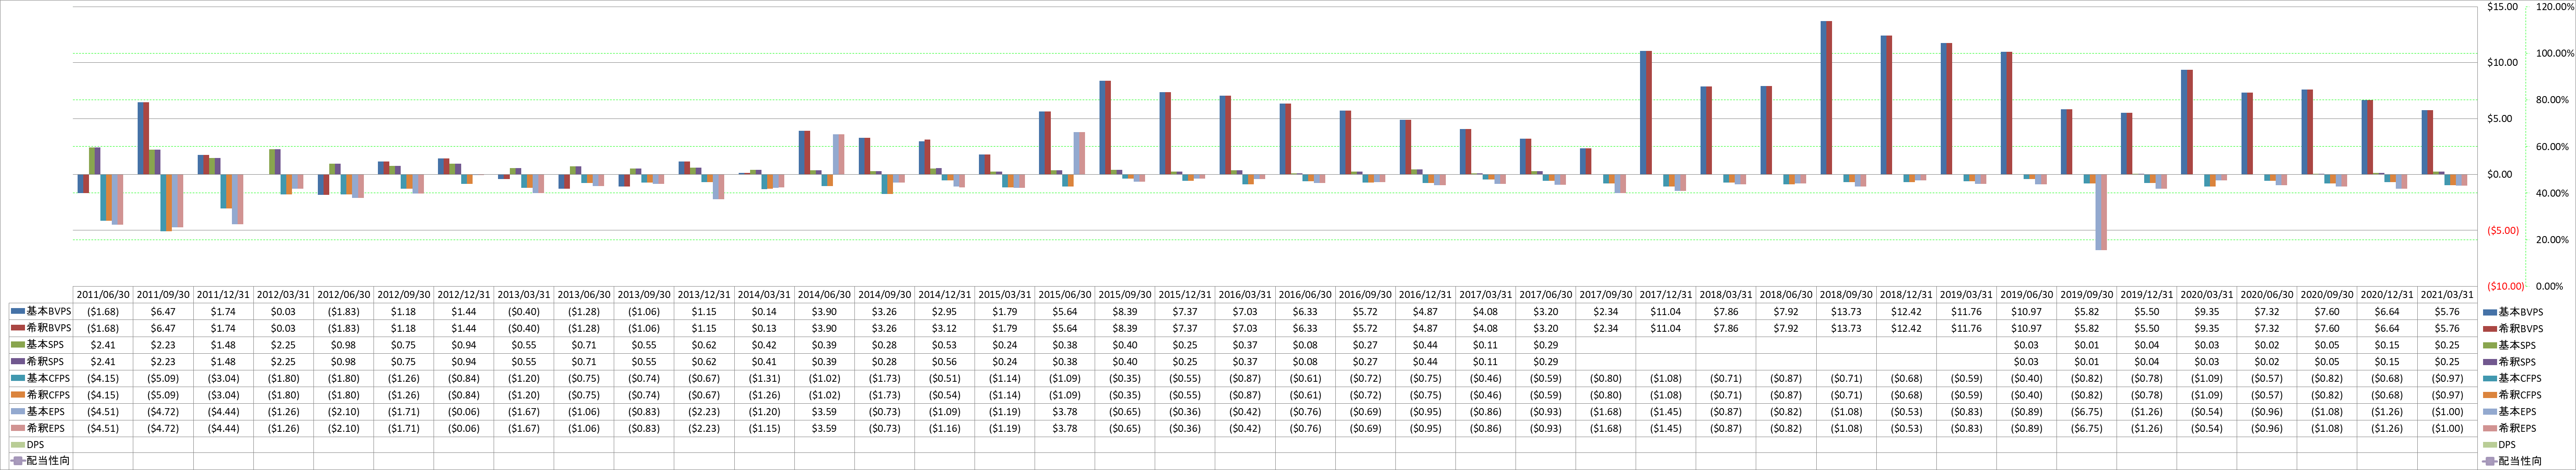Click $3.59 基本EPS cell for 2014/06/30
2576x470 pixels.
pyautogui.click(x=825, y=411)
